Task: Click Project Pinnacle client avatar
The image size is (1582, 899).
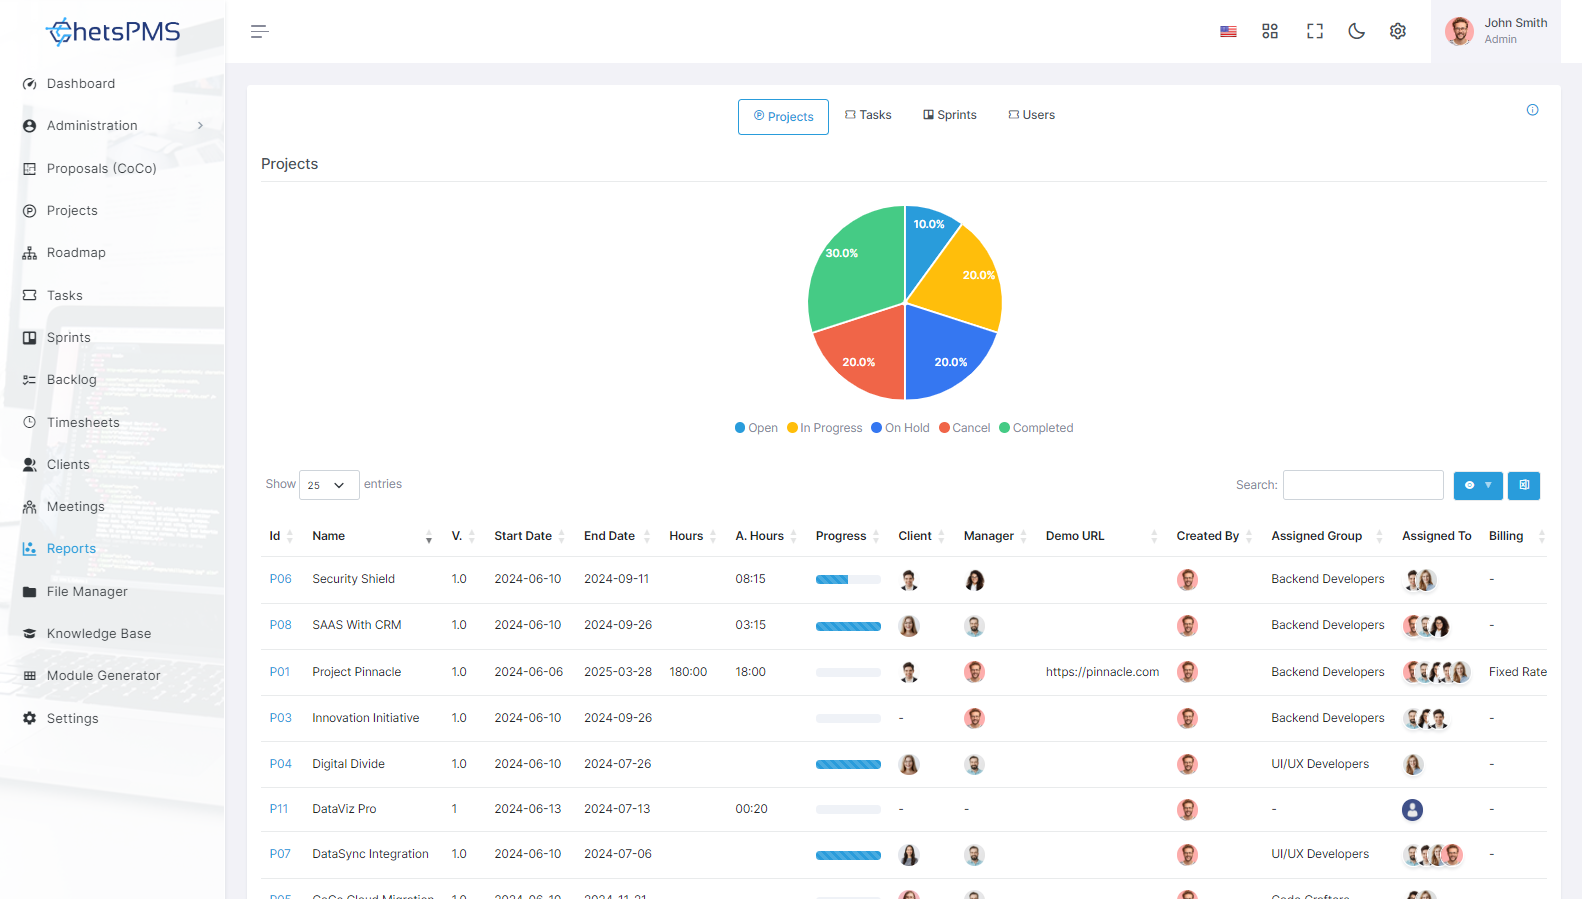Action: [x=909, y=672]
